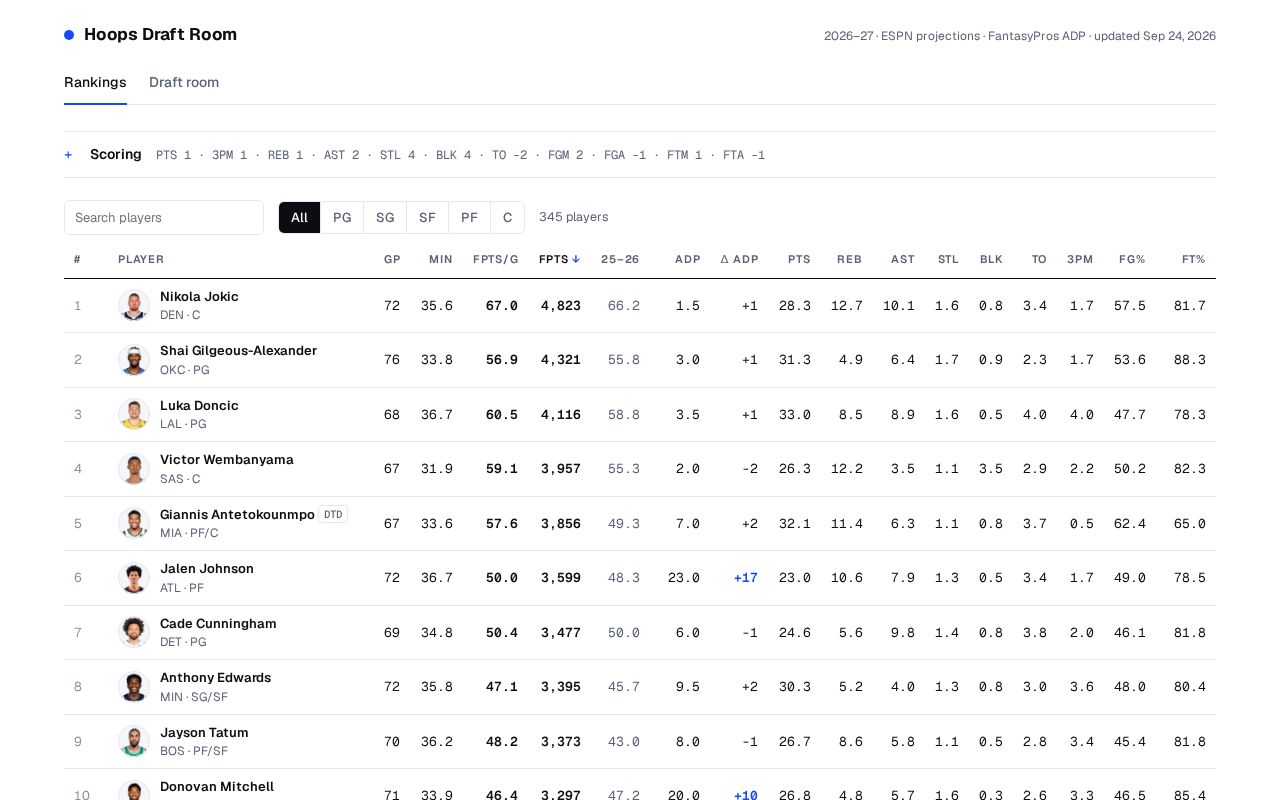Image resolution: width=1280 pixels, height=800 pixels.
Task: Select Jokic's 4,823 FPTS value
Action: tap(561, 306)
